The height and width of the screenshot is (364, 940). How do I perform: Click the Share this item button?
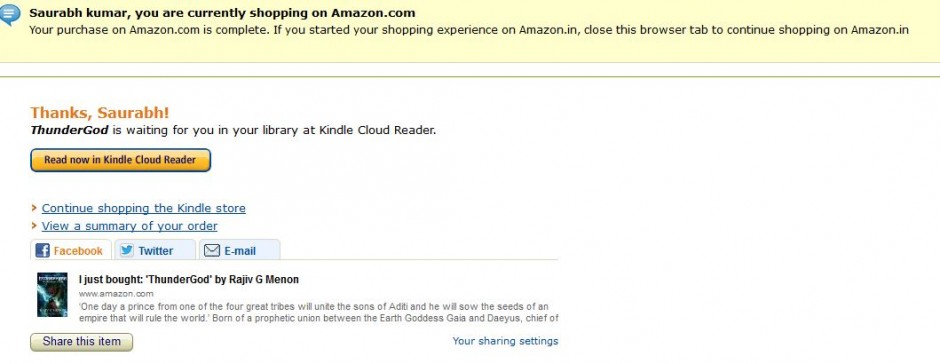(x=82, y=342)
